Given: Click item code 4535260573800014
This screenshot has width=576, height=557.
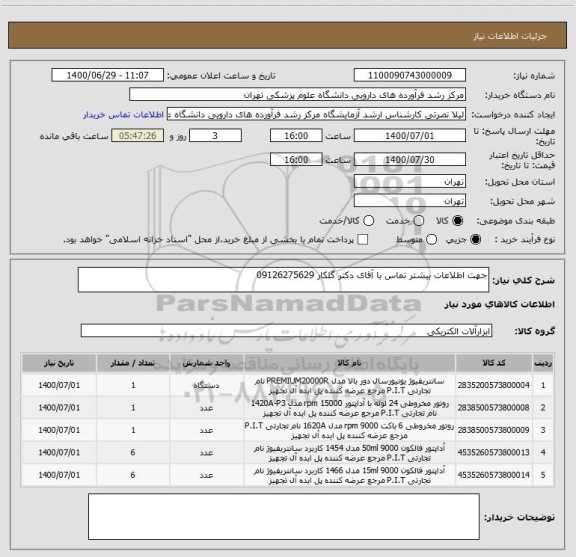Looking at the screenshot, I should (494, 475).
